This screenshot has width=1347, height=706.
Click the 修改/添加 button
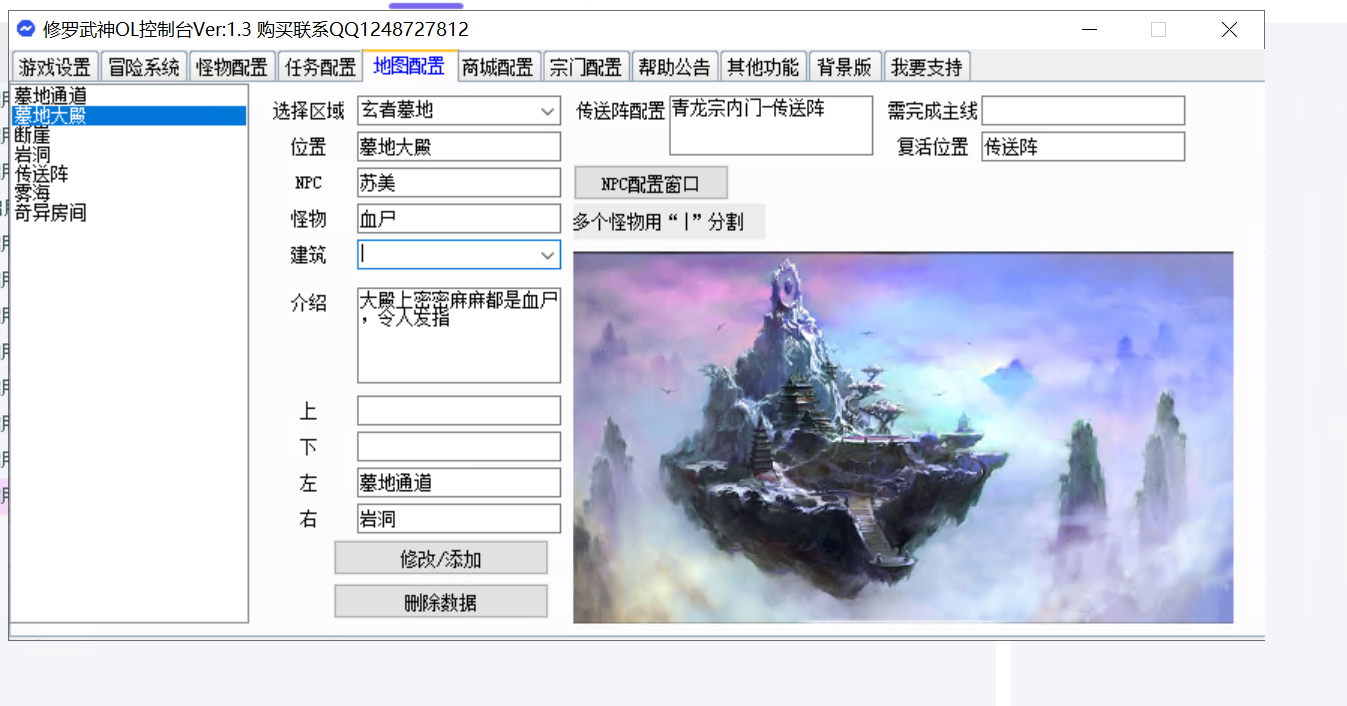441,559
